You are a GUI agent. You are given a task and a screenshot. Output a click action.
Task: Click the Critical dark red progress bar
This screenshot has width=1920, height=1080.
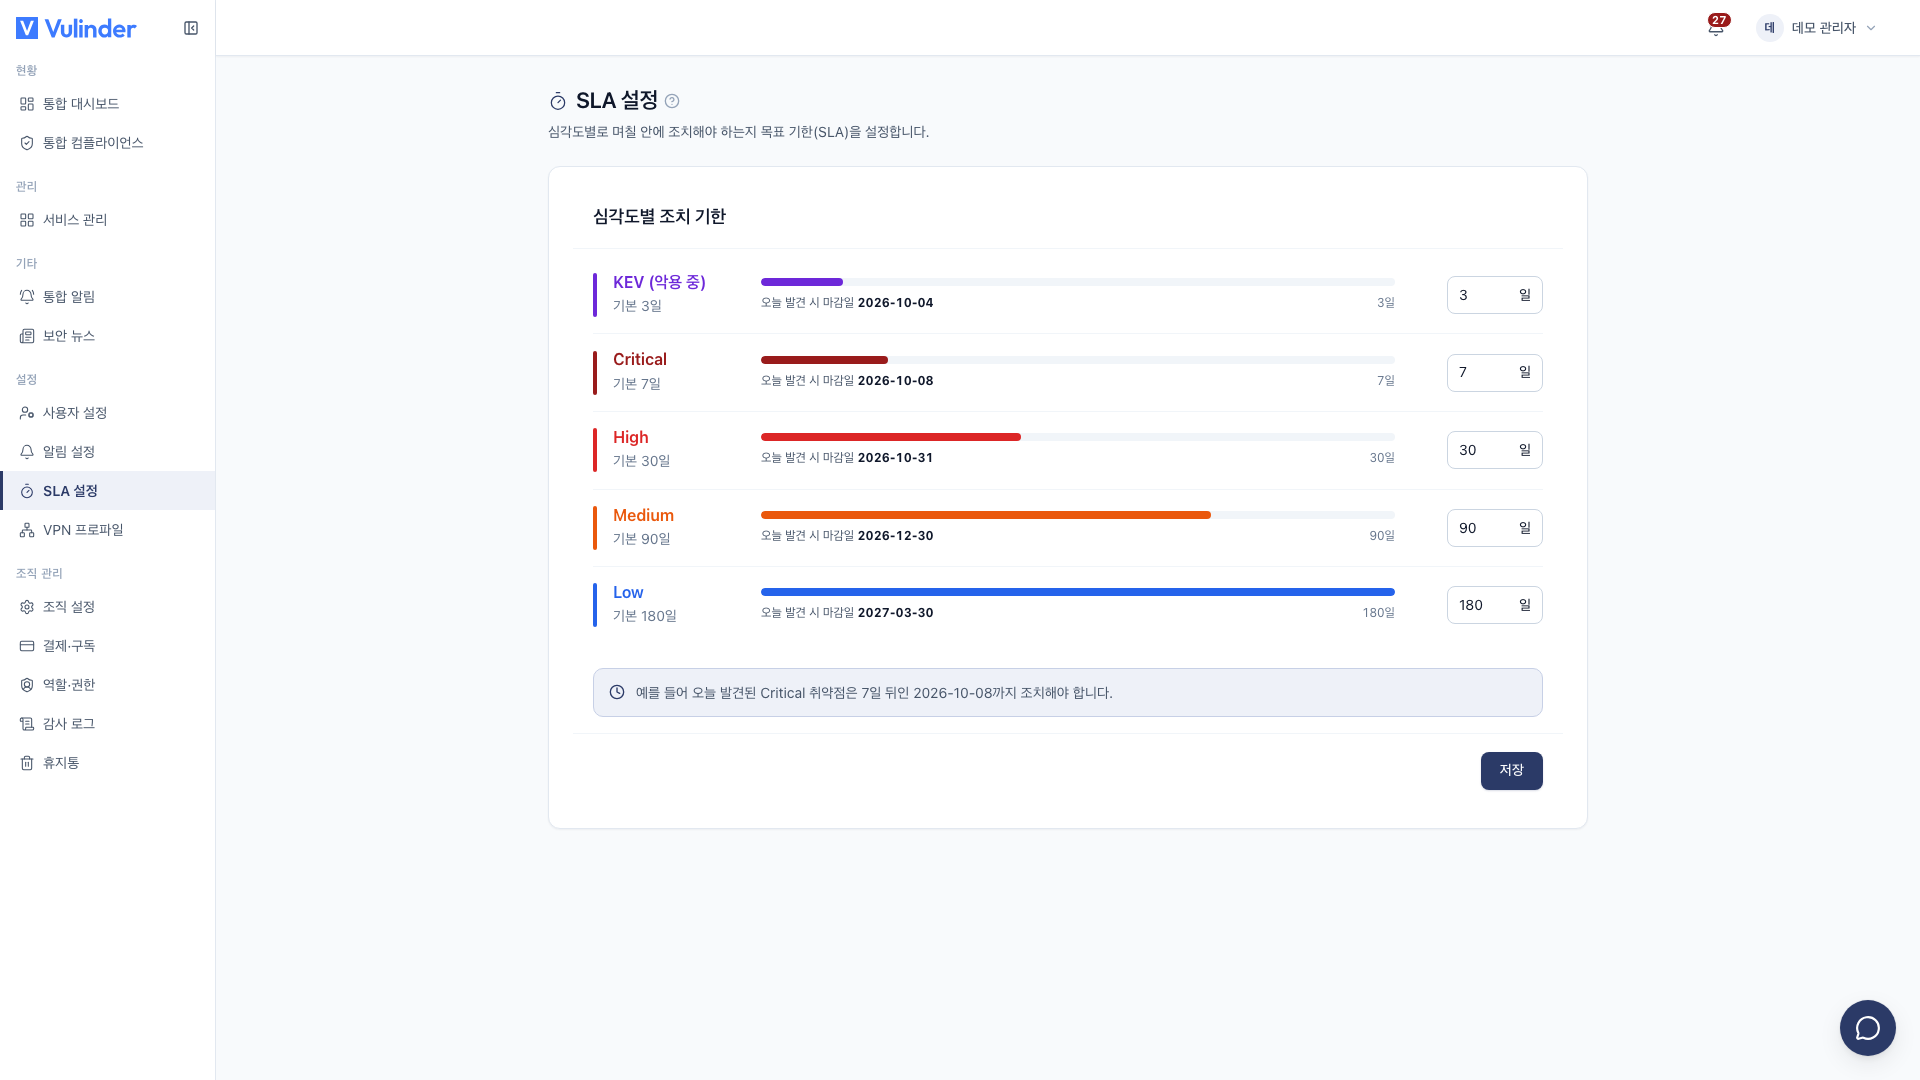tap(824, 360)
